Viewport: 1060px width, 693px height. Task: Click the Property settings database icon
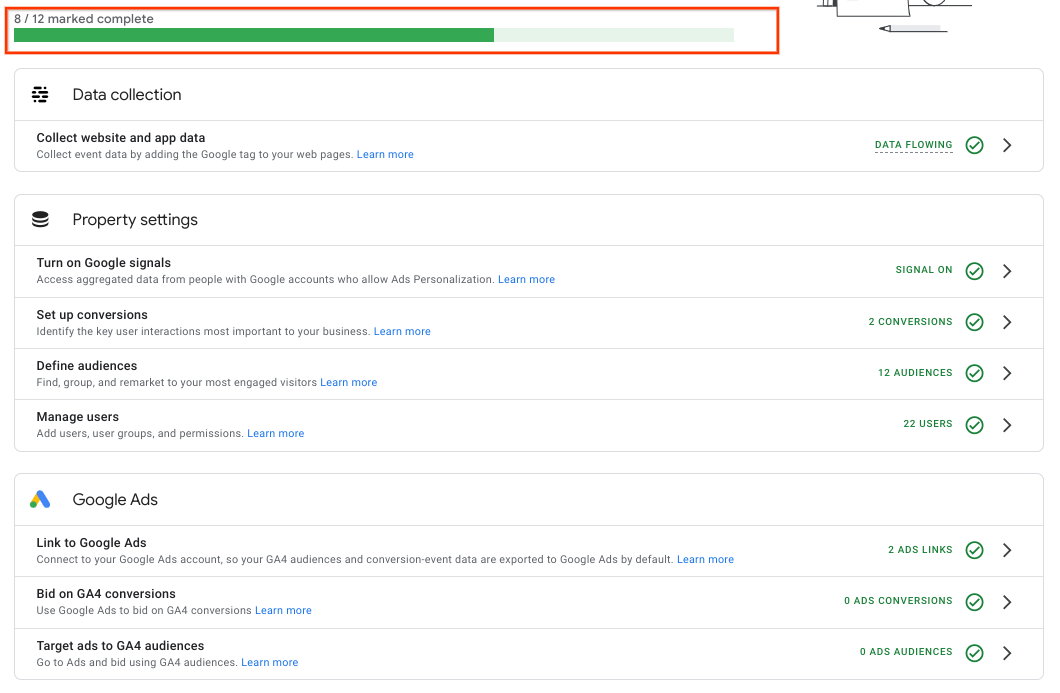click(41, 220)
